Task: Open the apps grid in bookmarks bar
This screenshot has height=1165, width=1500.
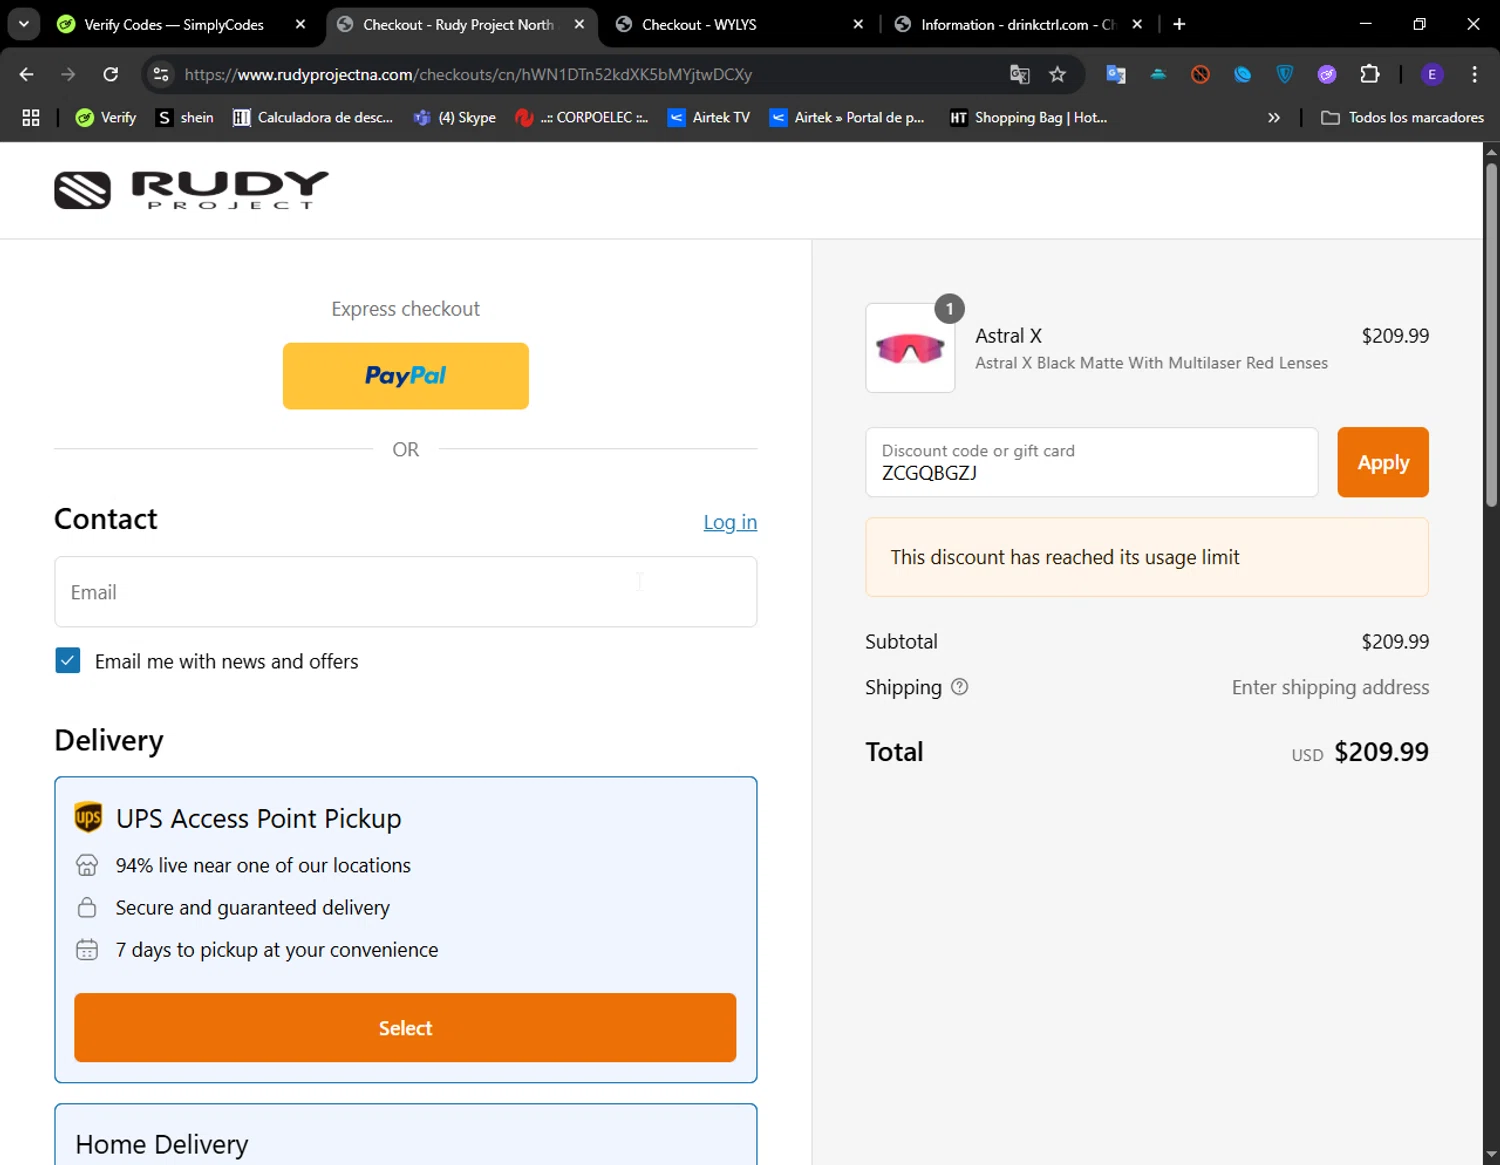Action: point(31,117)
